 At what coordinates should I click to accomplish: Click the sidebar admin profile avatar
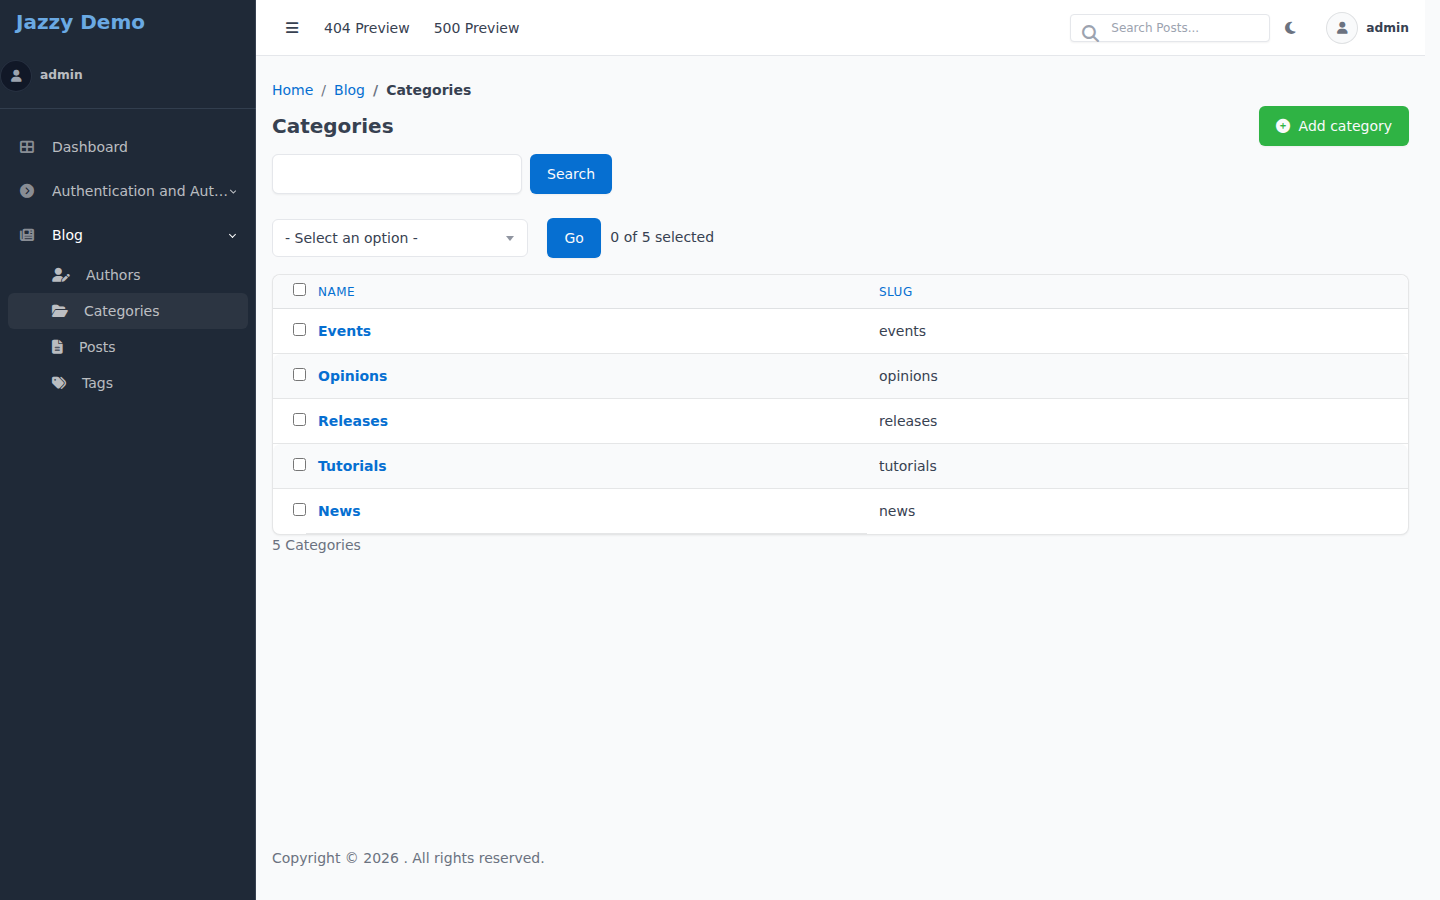(16, 75)
